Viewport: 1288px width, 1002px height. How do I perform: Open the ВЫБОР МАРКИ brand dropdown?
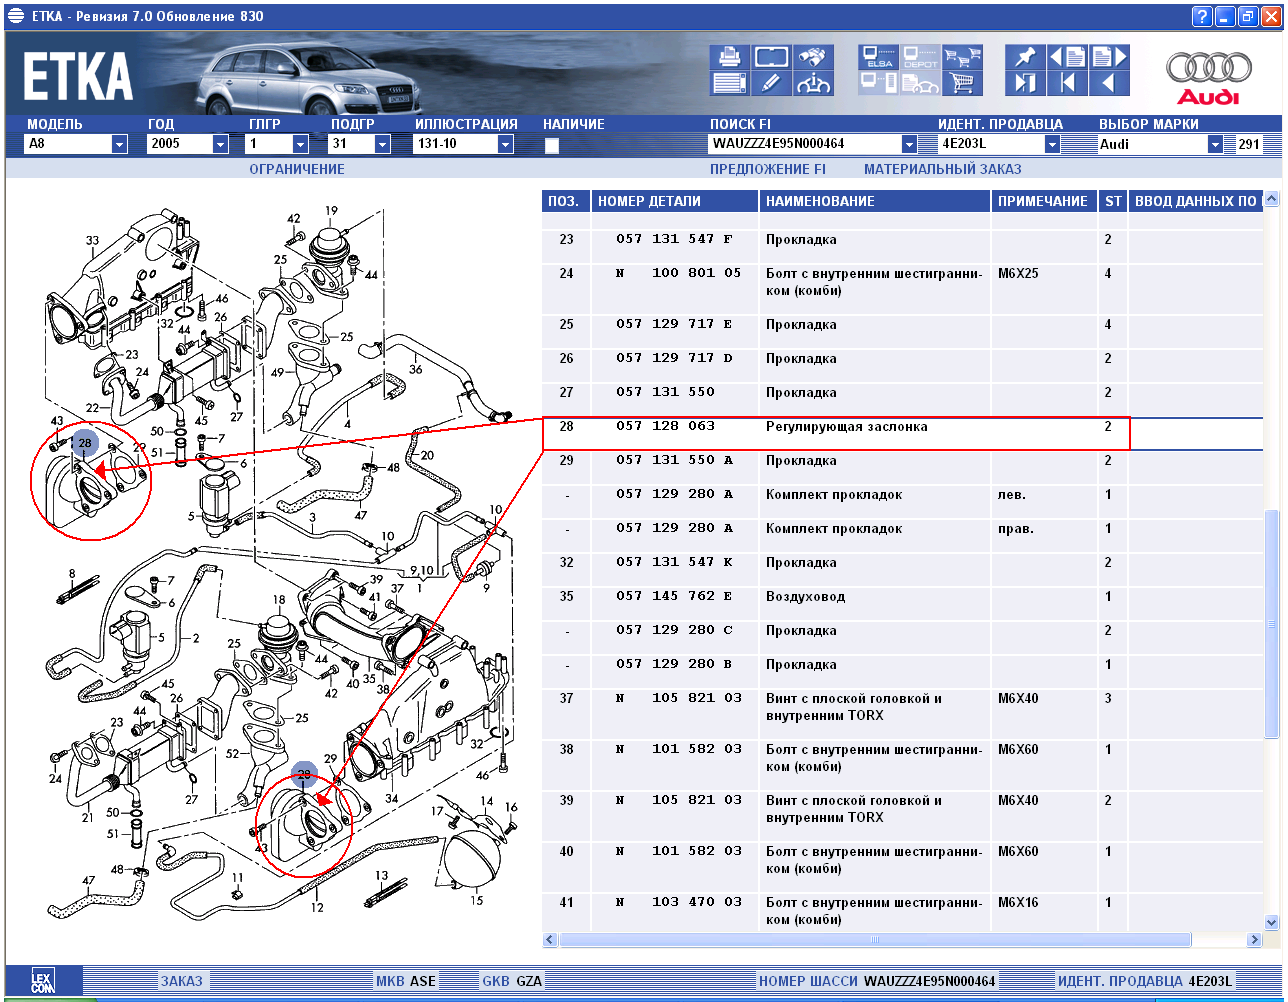pyautogui.click(x=1215, y=144)
